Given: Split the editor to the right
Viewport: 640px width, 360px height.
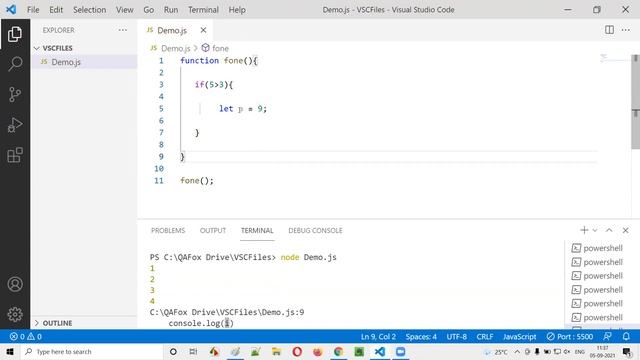Looking at the screenshot, I should (x=609, y=30).
